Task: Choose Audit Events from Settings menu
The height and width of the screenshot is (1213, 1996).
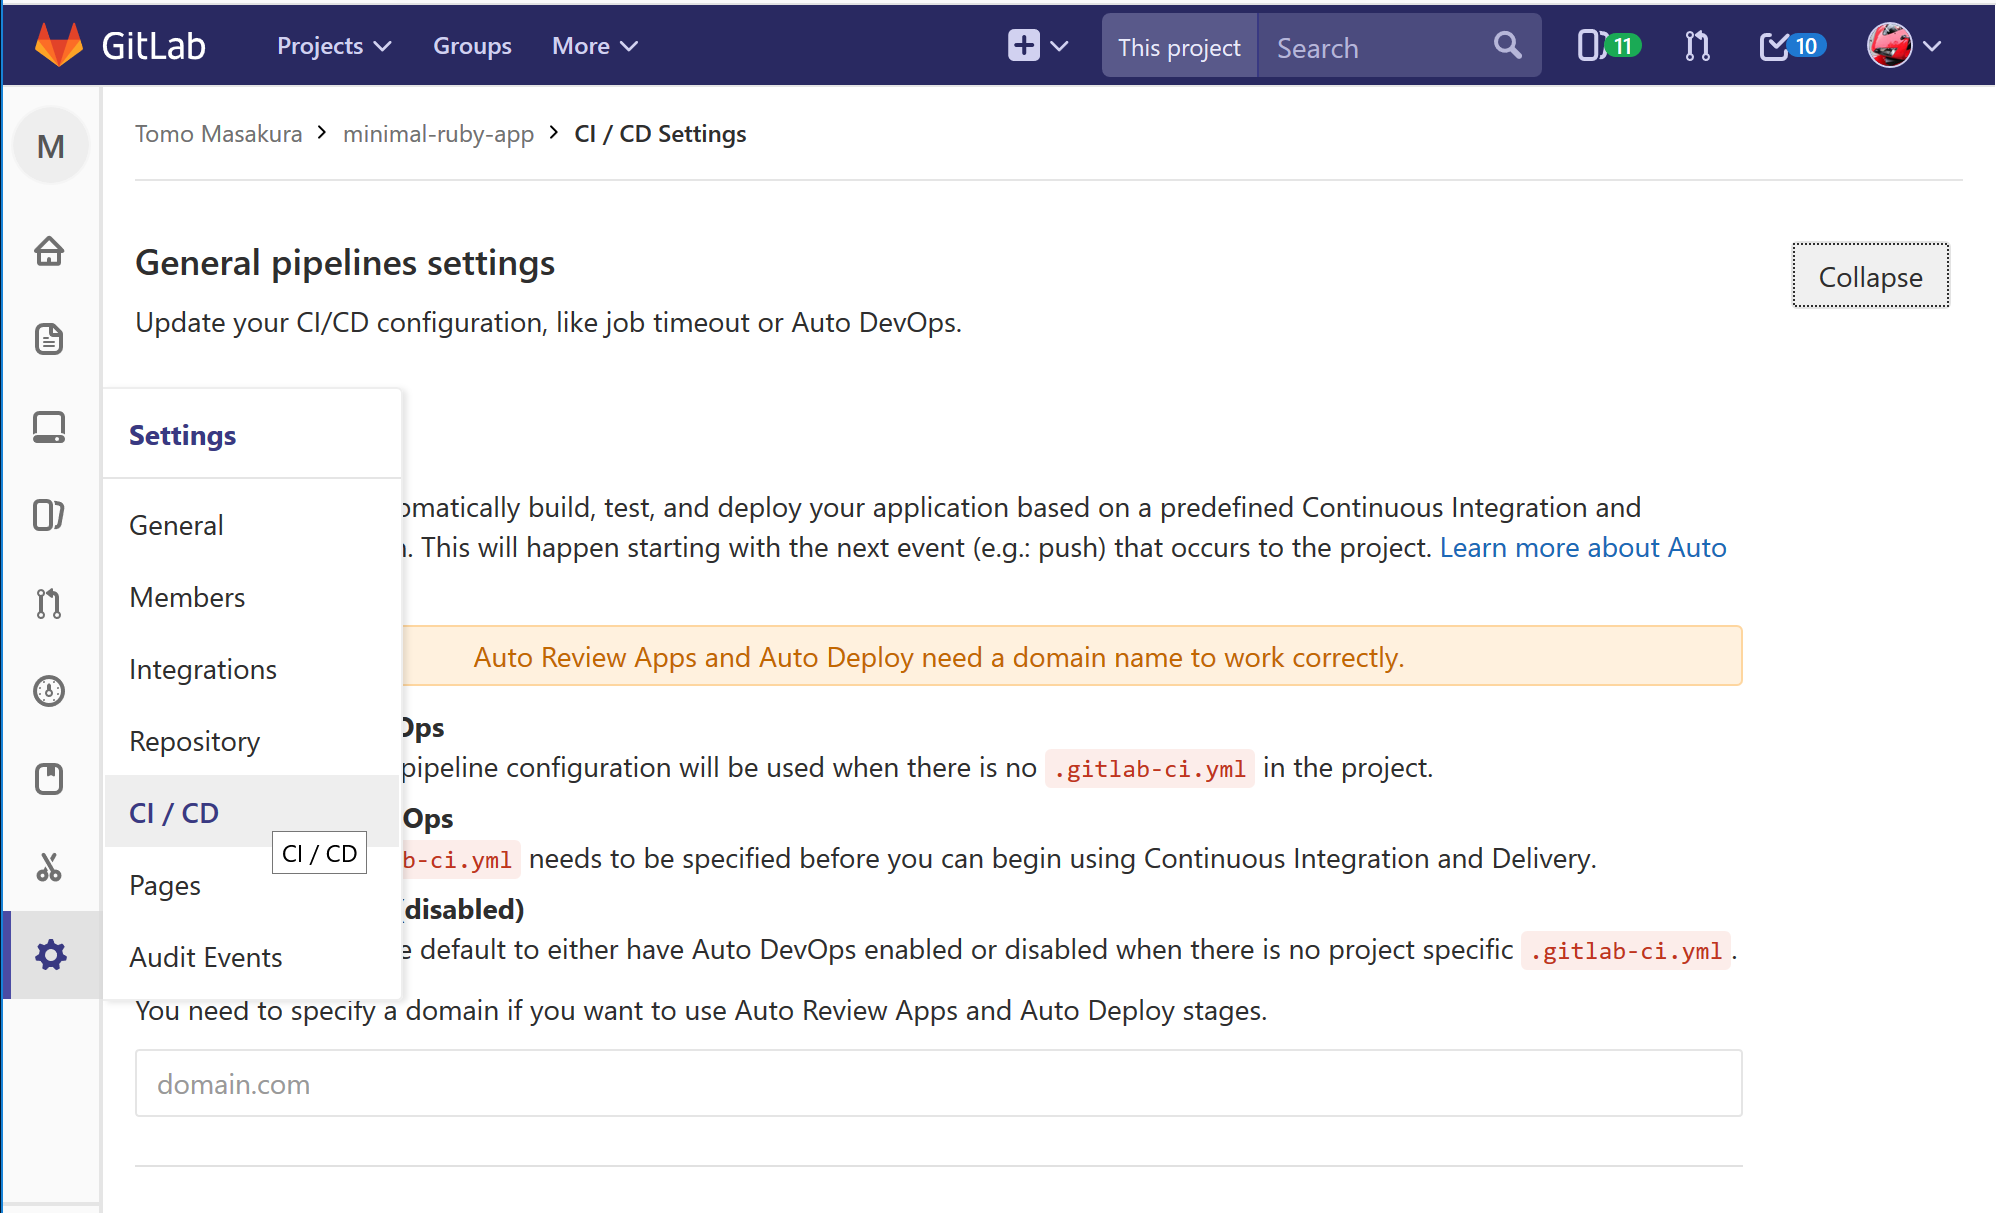Action: click(206, 957)
